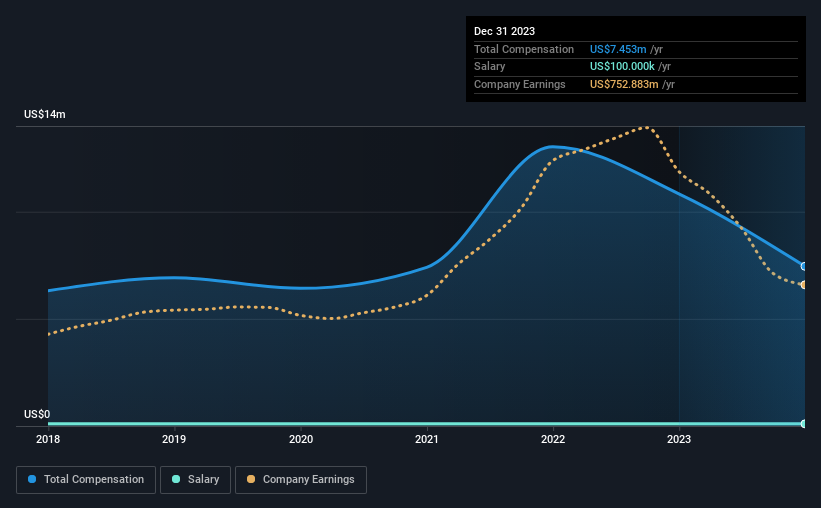Select the 2021 axis label
The width and height of the screenshot is (821, 508).
(427, 439)
